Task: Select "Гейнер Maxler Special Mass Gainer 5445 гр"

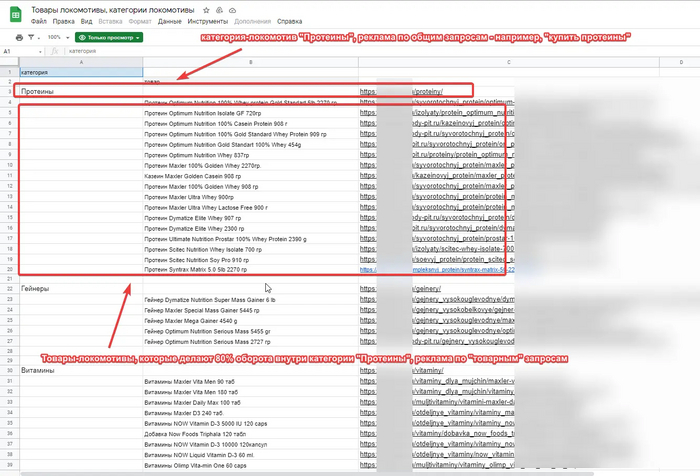Action: (x=250, y=310)
